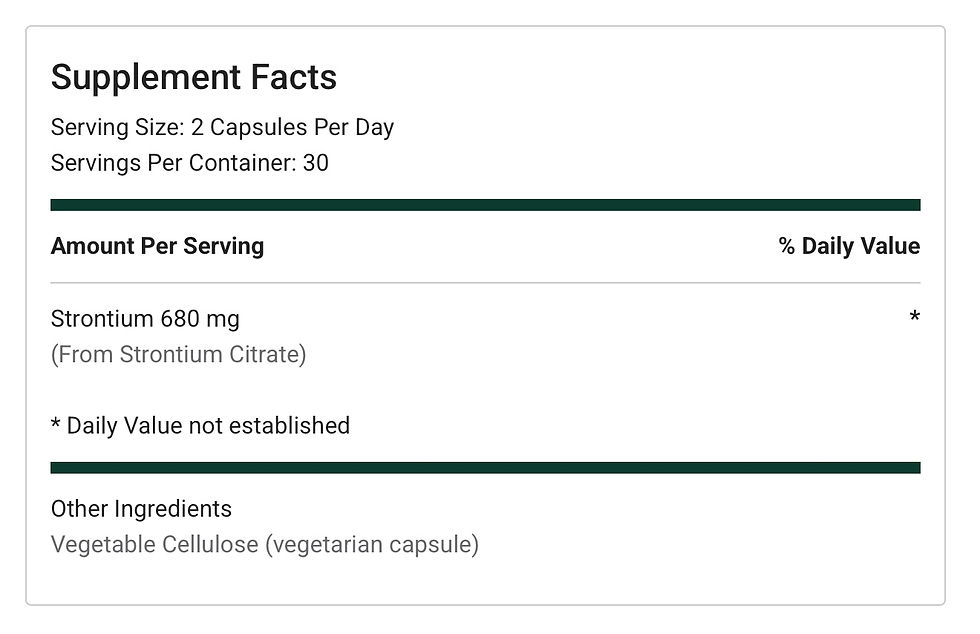Click the lower dark green divider bar

[x=486, y=468]
